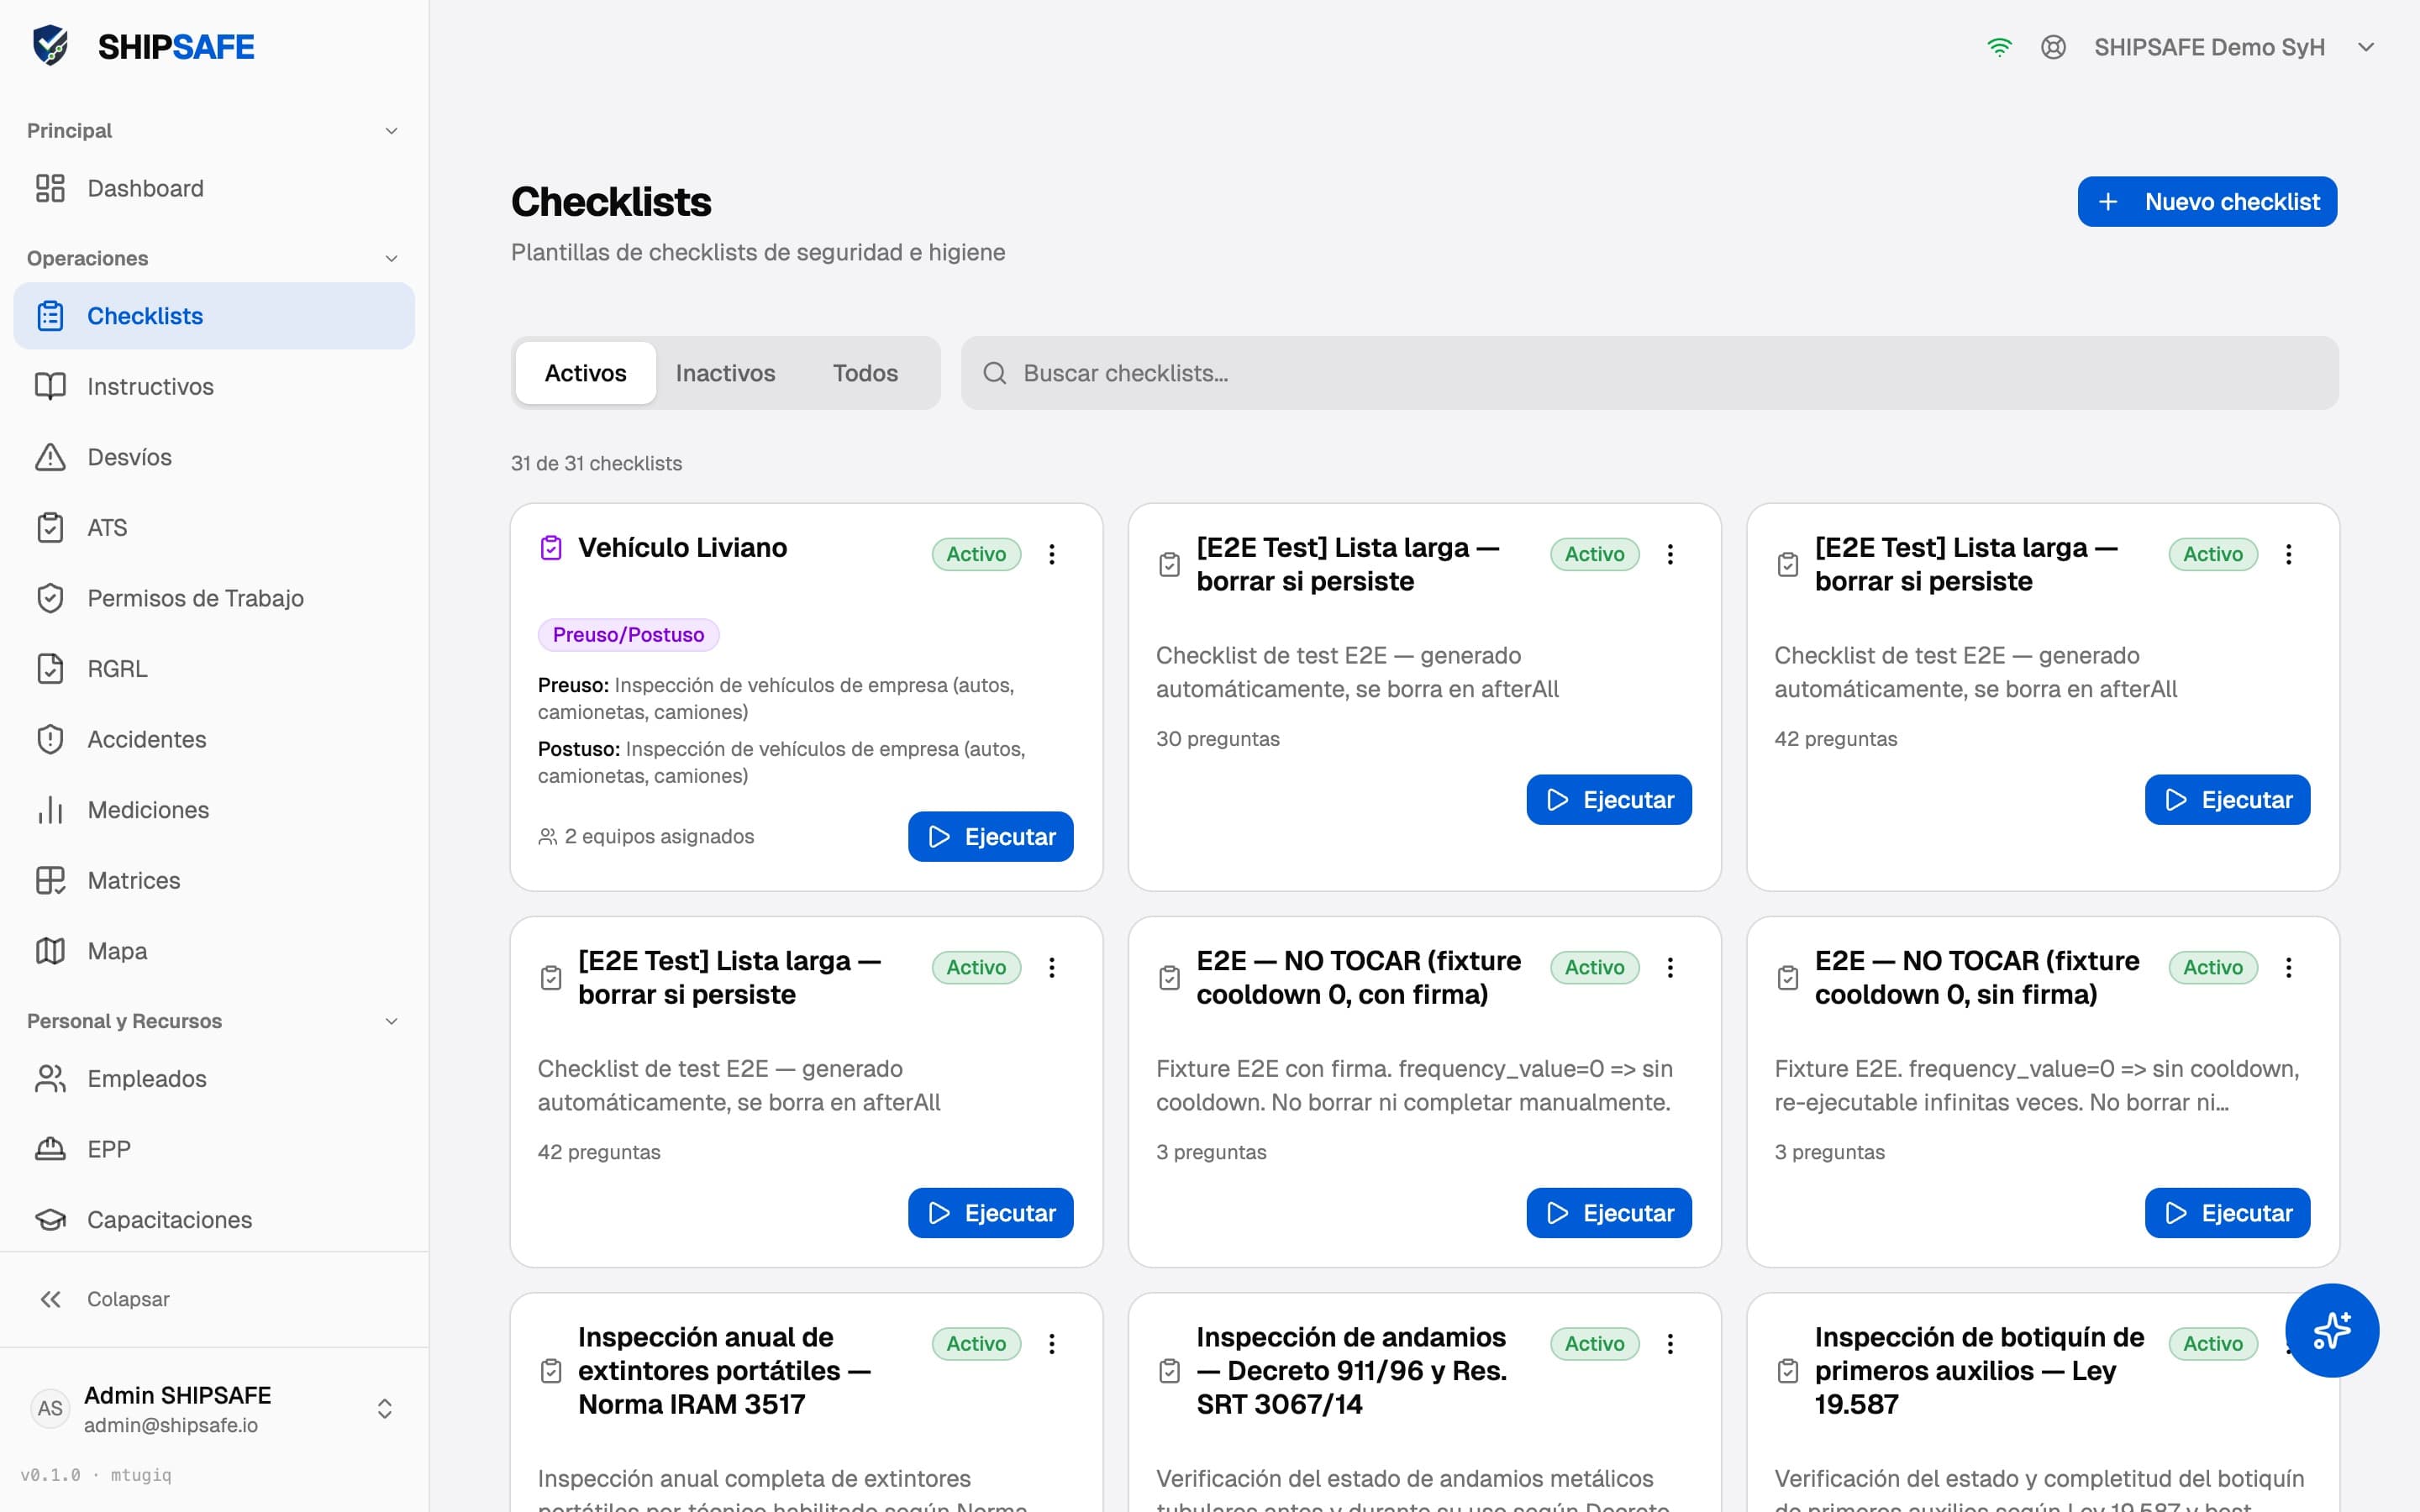Click the '2 equipos asignados' text

click(x=659, y=836)
